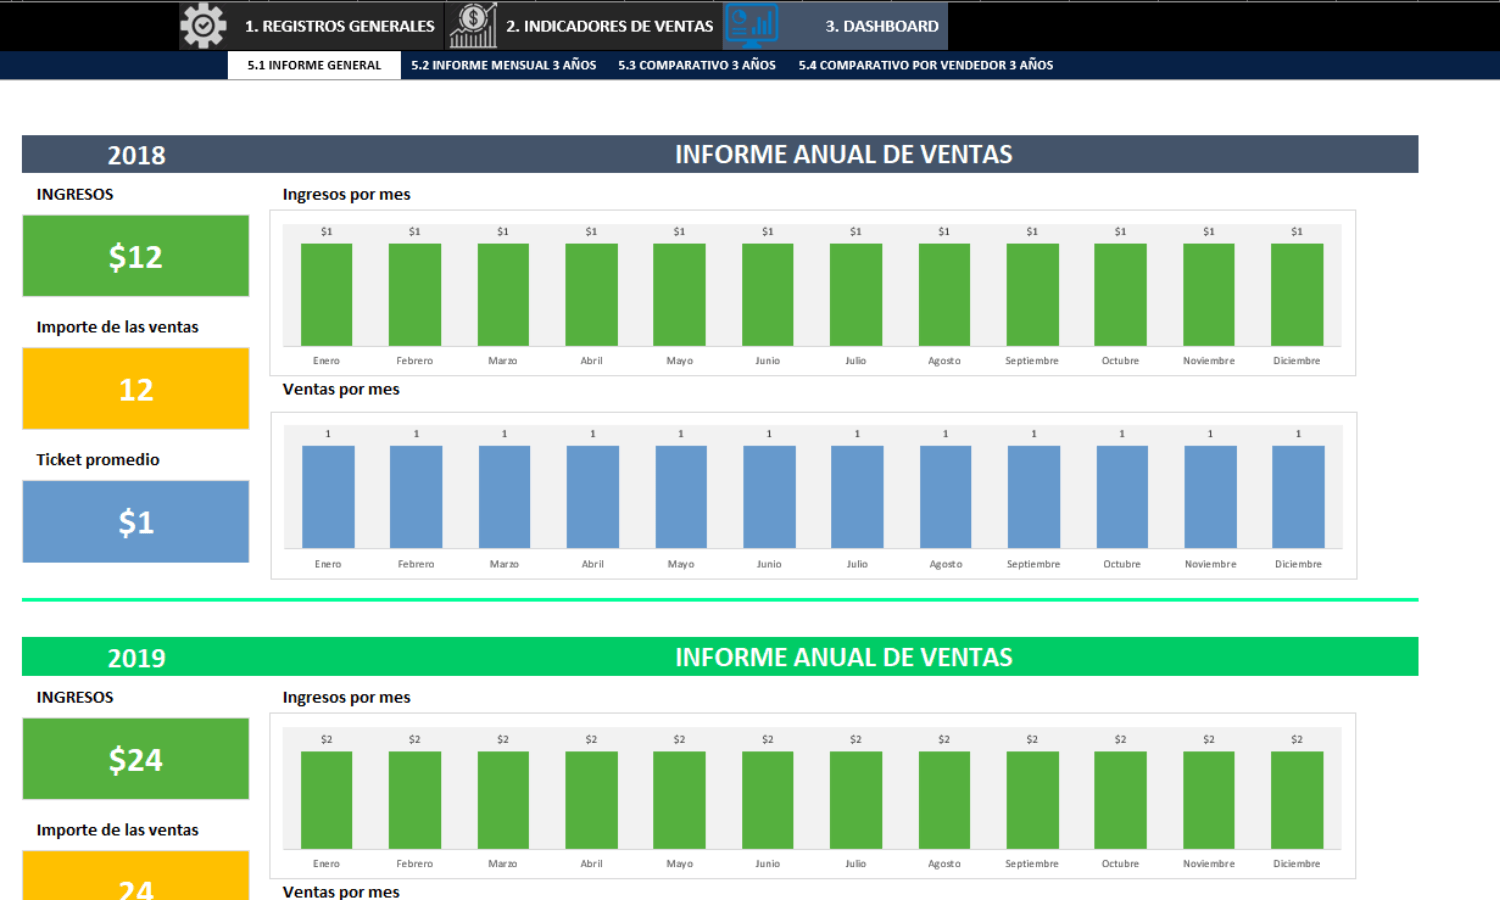
Task: Click the Mayo axis label in 2018 Ingresos chart
Action: [x=680, y=361]
